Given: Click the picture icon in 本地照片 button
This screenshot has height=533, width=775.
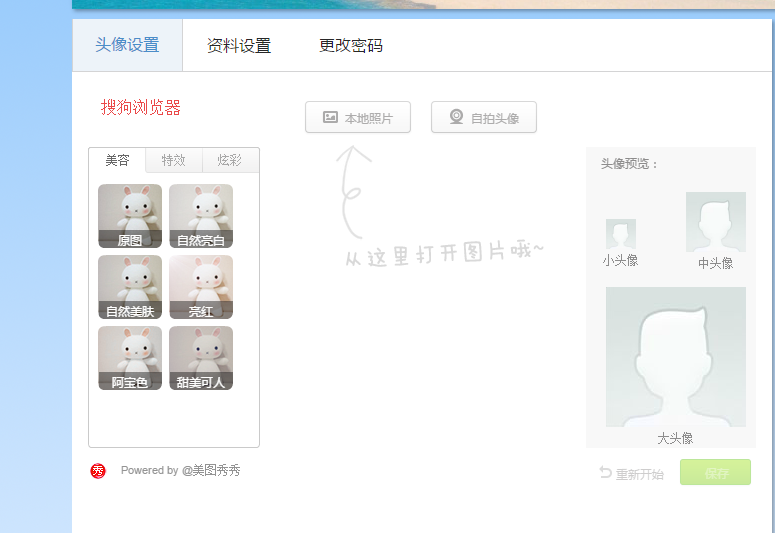Looking at the screenshot, I should (330, 117).
